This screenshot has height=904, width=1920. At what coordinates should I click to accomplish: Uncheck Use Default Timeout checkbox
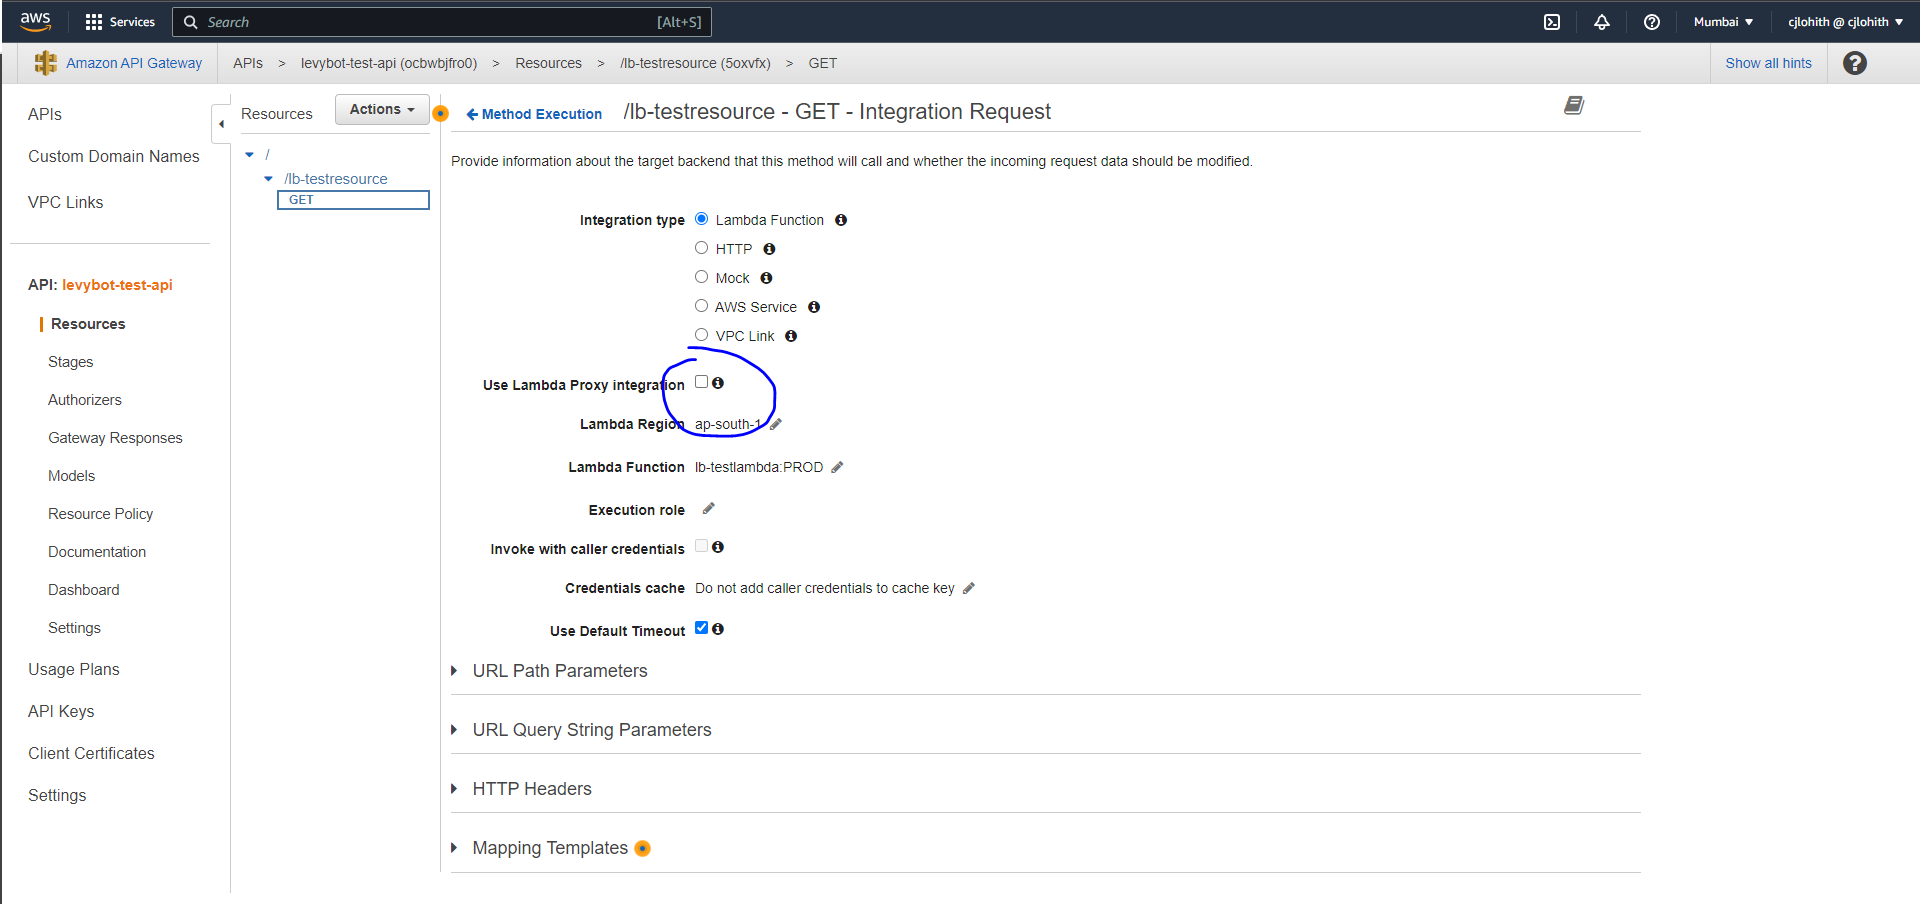702,628
